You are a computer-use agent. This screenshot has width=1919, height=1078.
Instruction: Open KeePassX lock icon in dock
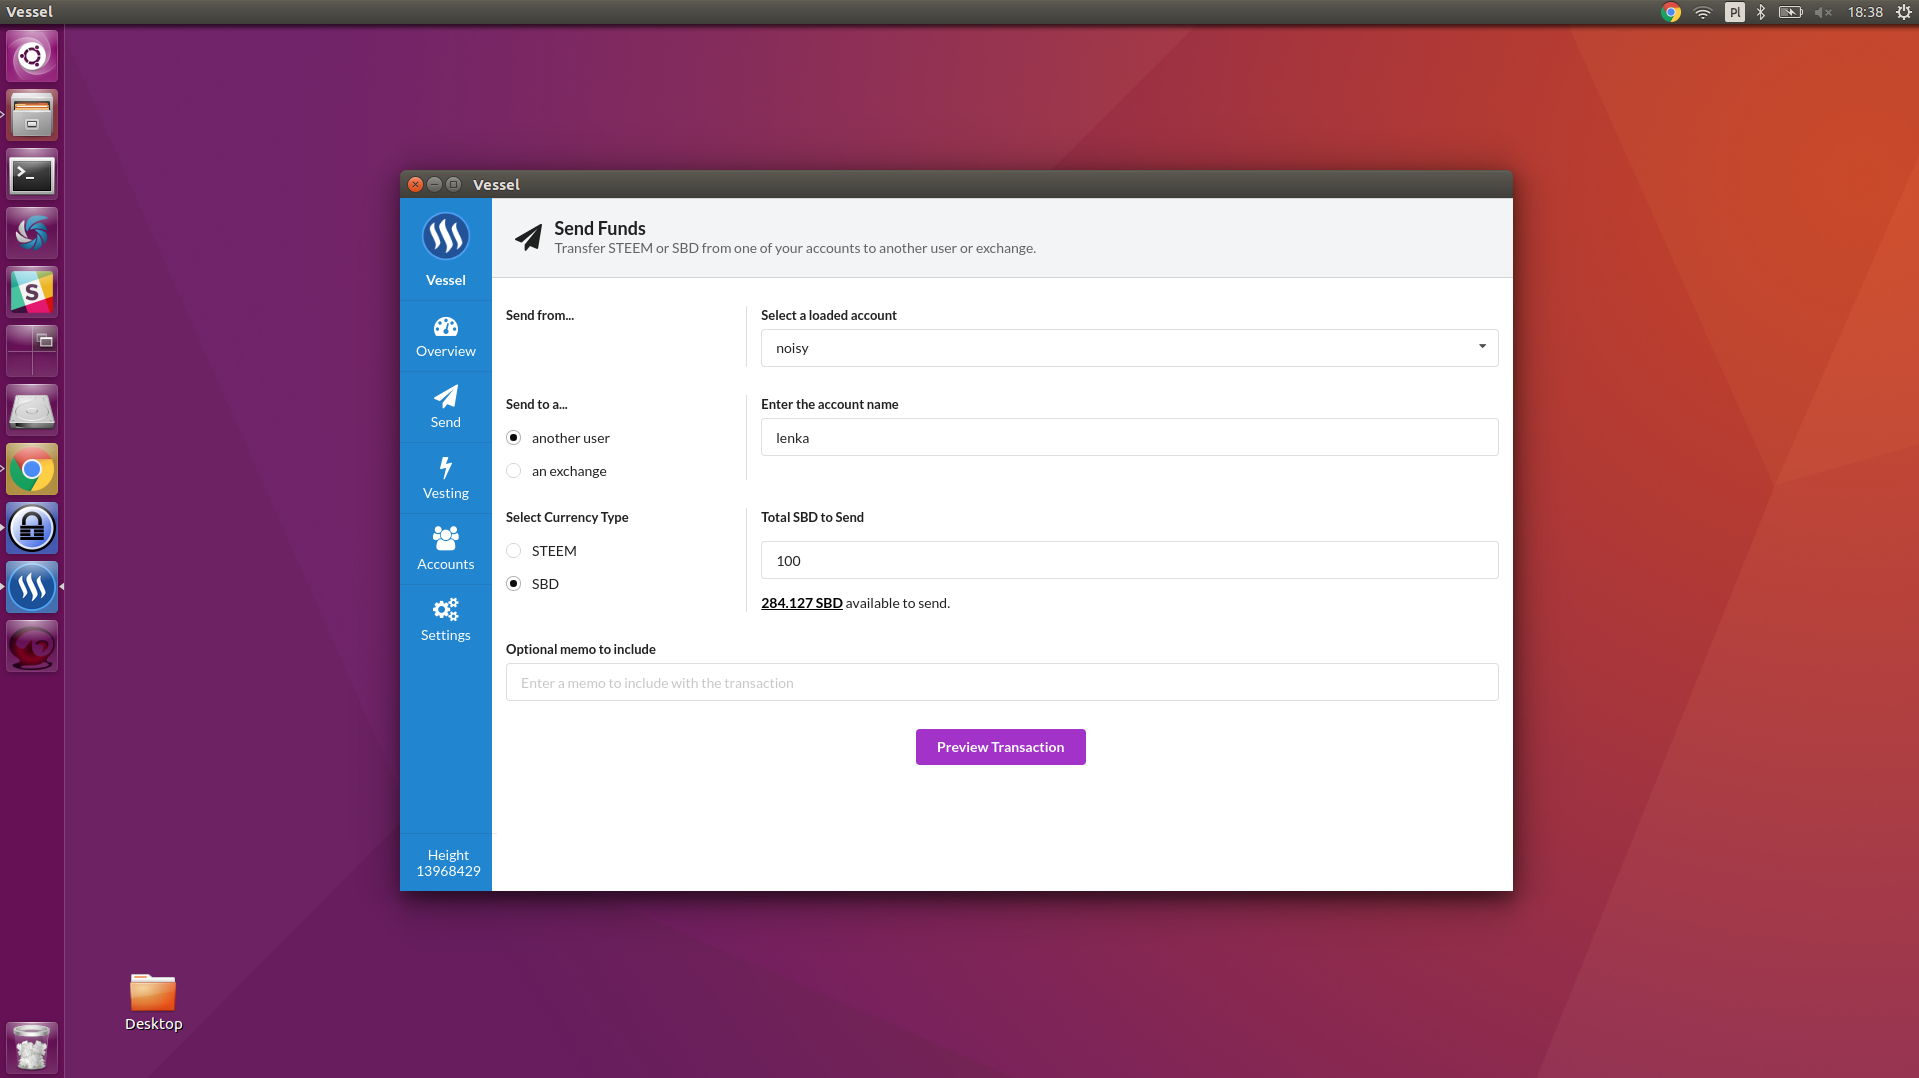tap(32, 528)
